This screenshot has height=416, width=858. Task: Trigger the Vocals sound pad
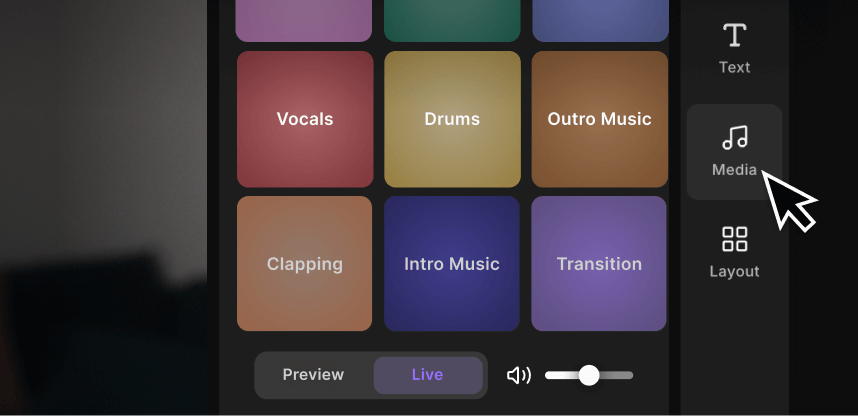tap(305, 119)
